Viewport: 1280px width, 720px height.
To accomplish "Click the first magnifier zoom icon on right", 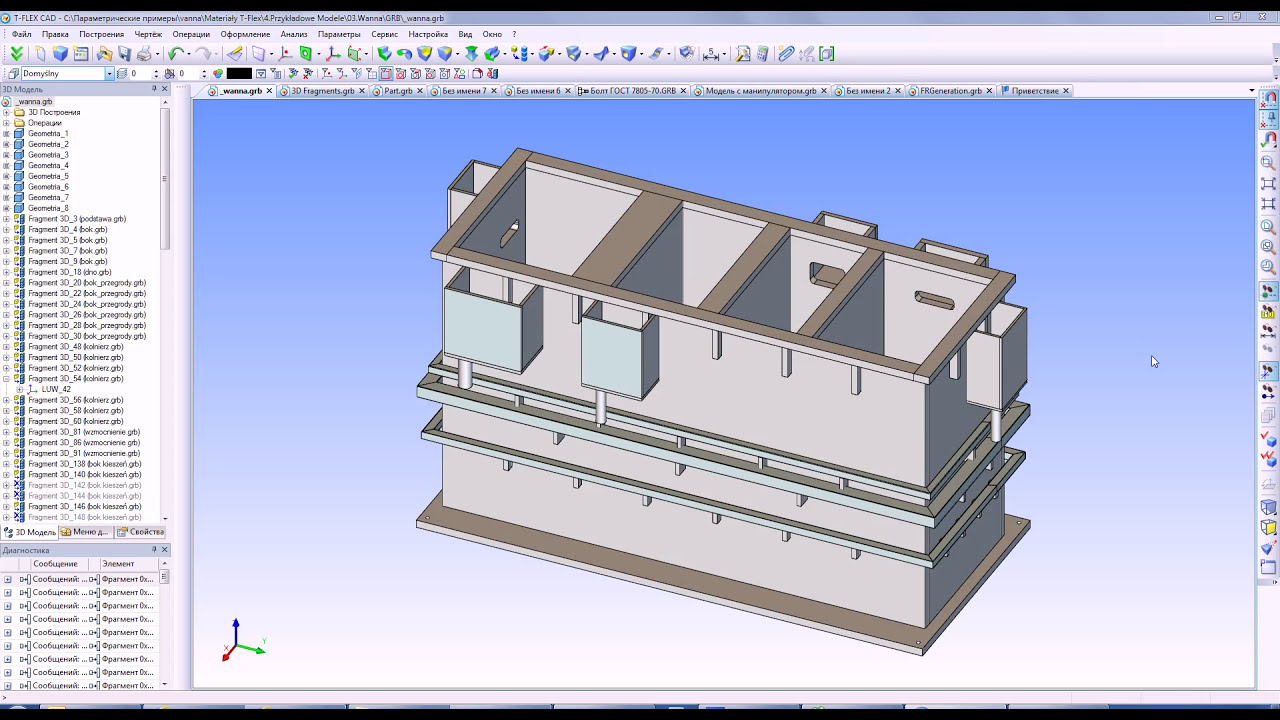I will 1268,163.
